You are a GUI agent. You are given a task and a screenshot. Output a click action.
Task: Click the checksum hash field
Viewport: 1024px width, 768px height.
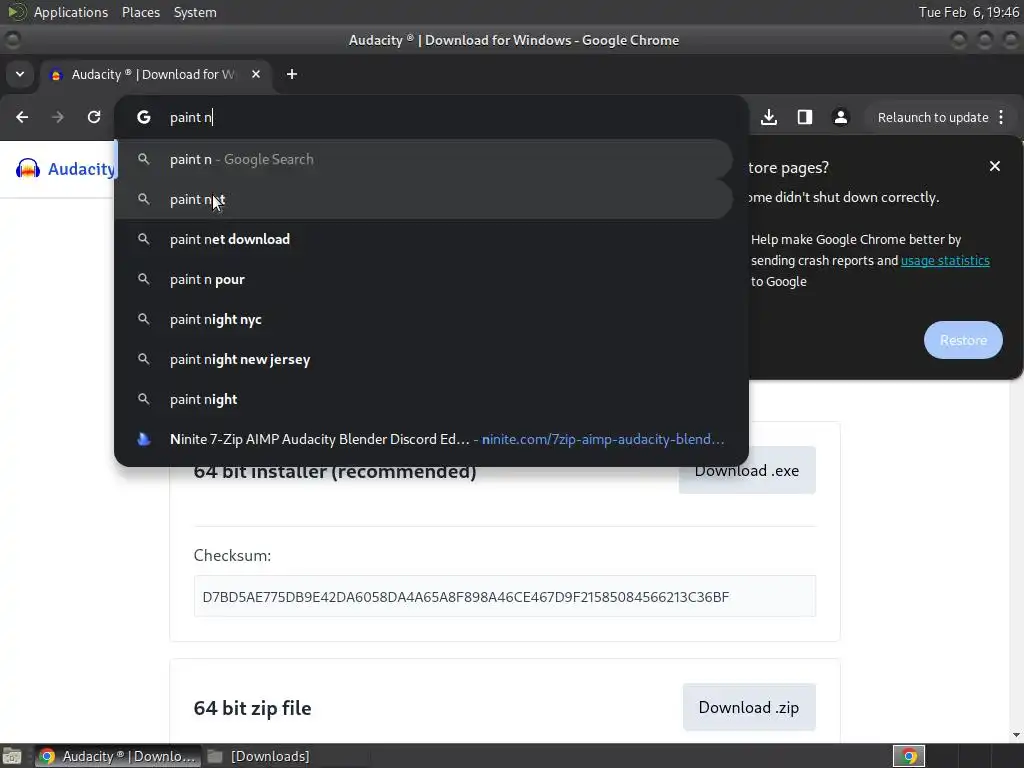505,596
